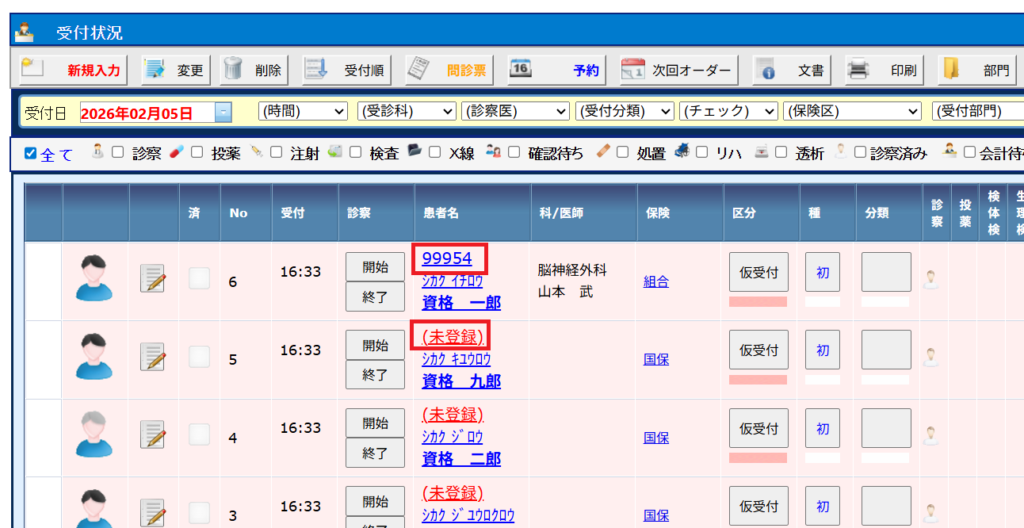The image size is (1024, 528).
Task: Click the patient avatar in row 5
Action: pos(94,357)
